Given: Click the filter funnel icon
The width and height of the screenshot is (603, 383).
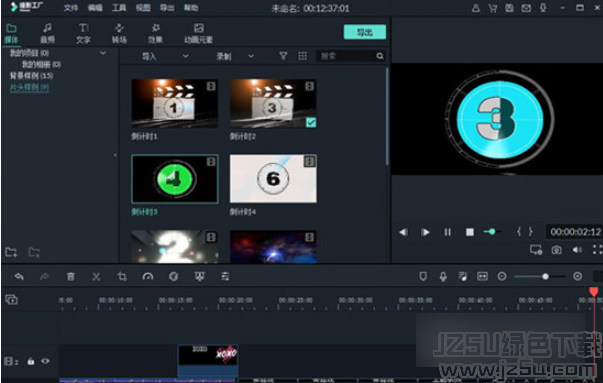Looking at the screenshot, I should (283, 56).
